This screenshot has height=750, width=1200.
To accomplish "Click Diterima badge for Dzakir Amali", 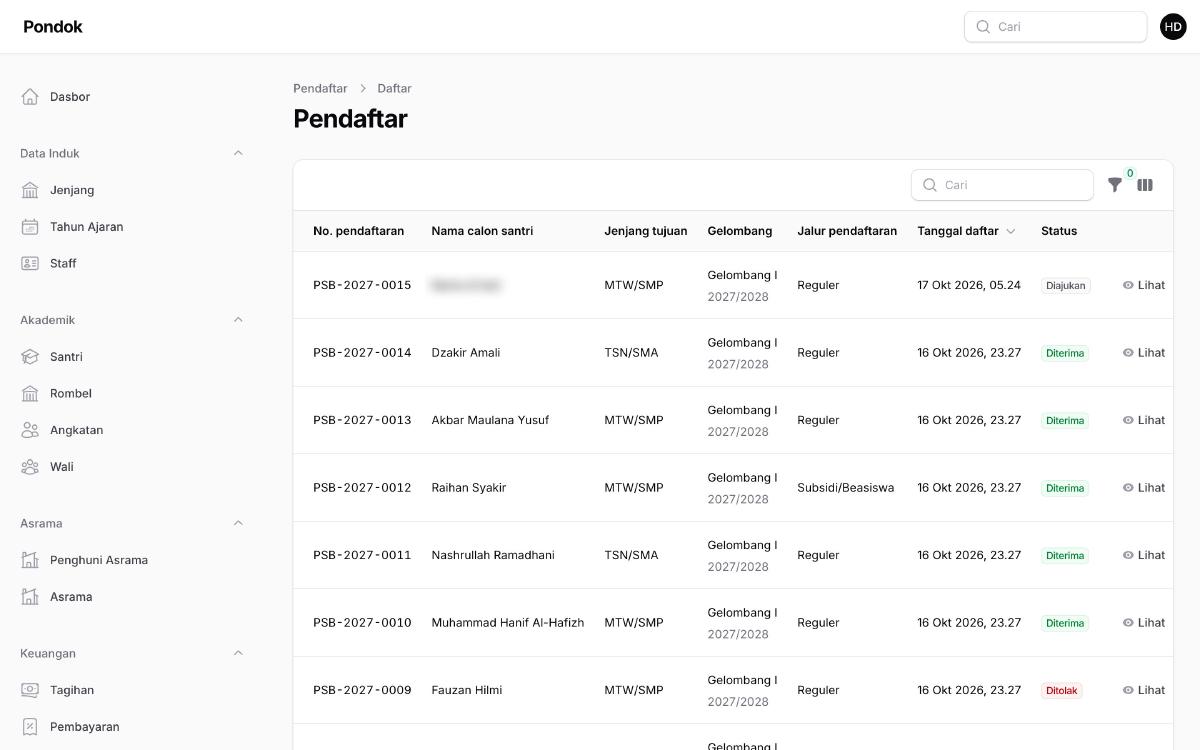I will pos(1065,353).
